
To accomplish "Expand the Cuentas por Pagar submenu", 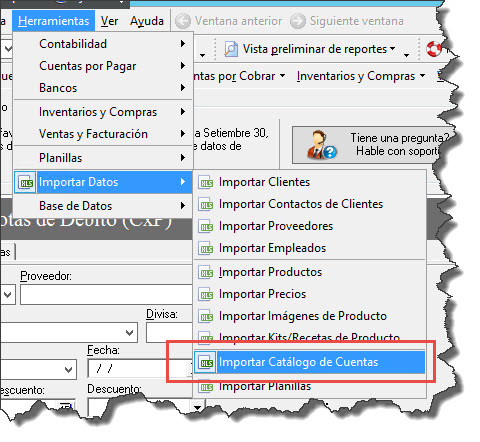I will [103, 66].
